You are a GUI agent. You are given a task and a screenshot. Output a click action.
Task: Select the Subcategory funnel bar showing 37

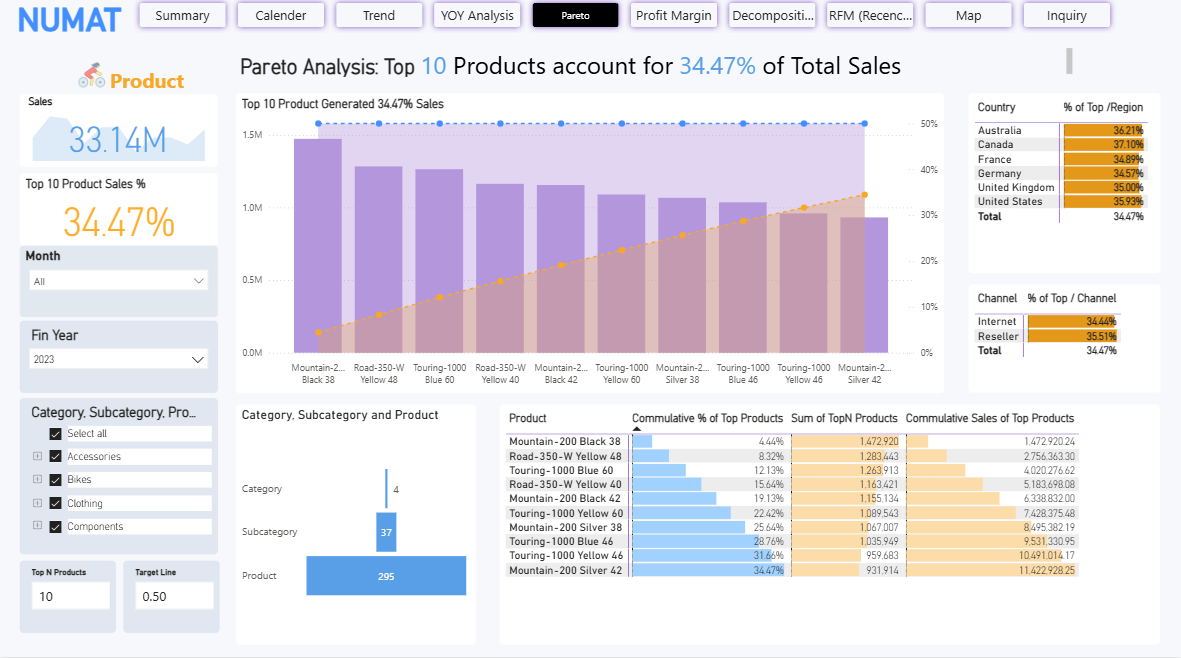pyautogui.click(x=386, y=532)
